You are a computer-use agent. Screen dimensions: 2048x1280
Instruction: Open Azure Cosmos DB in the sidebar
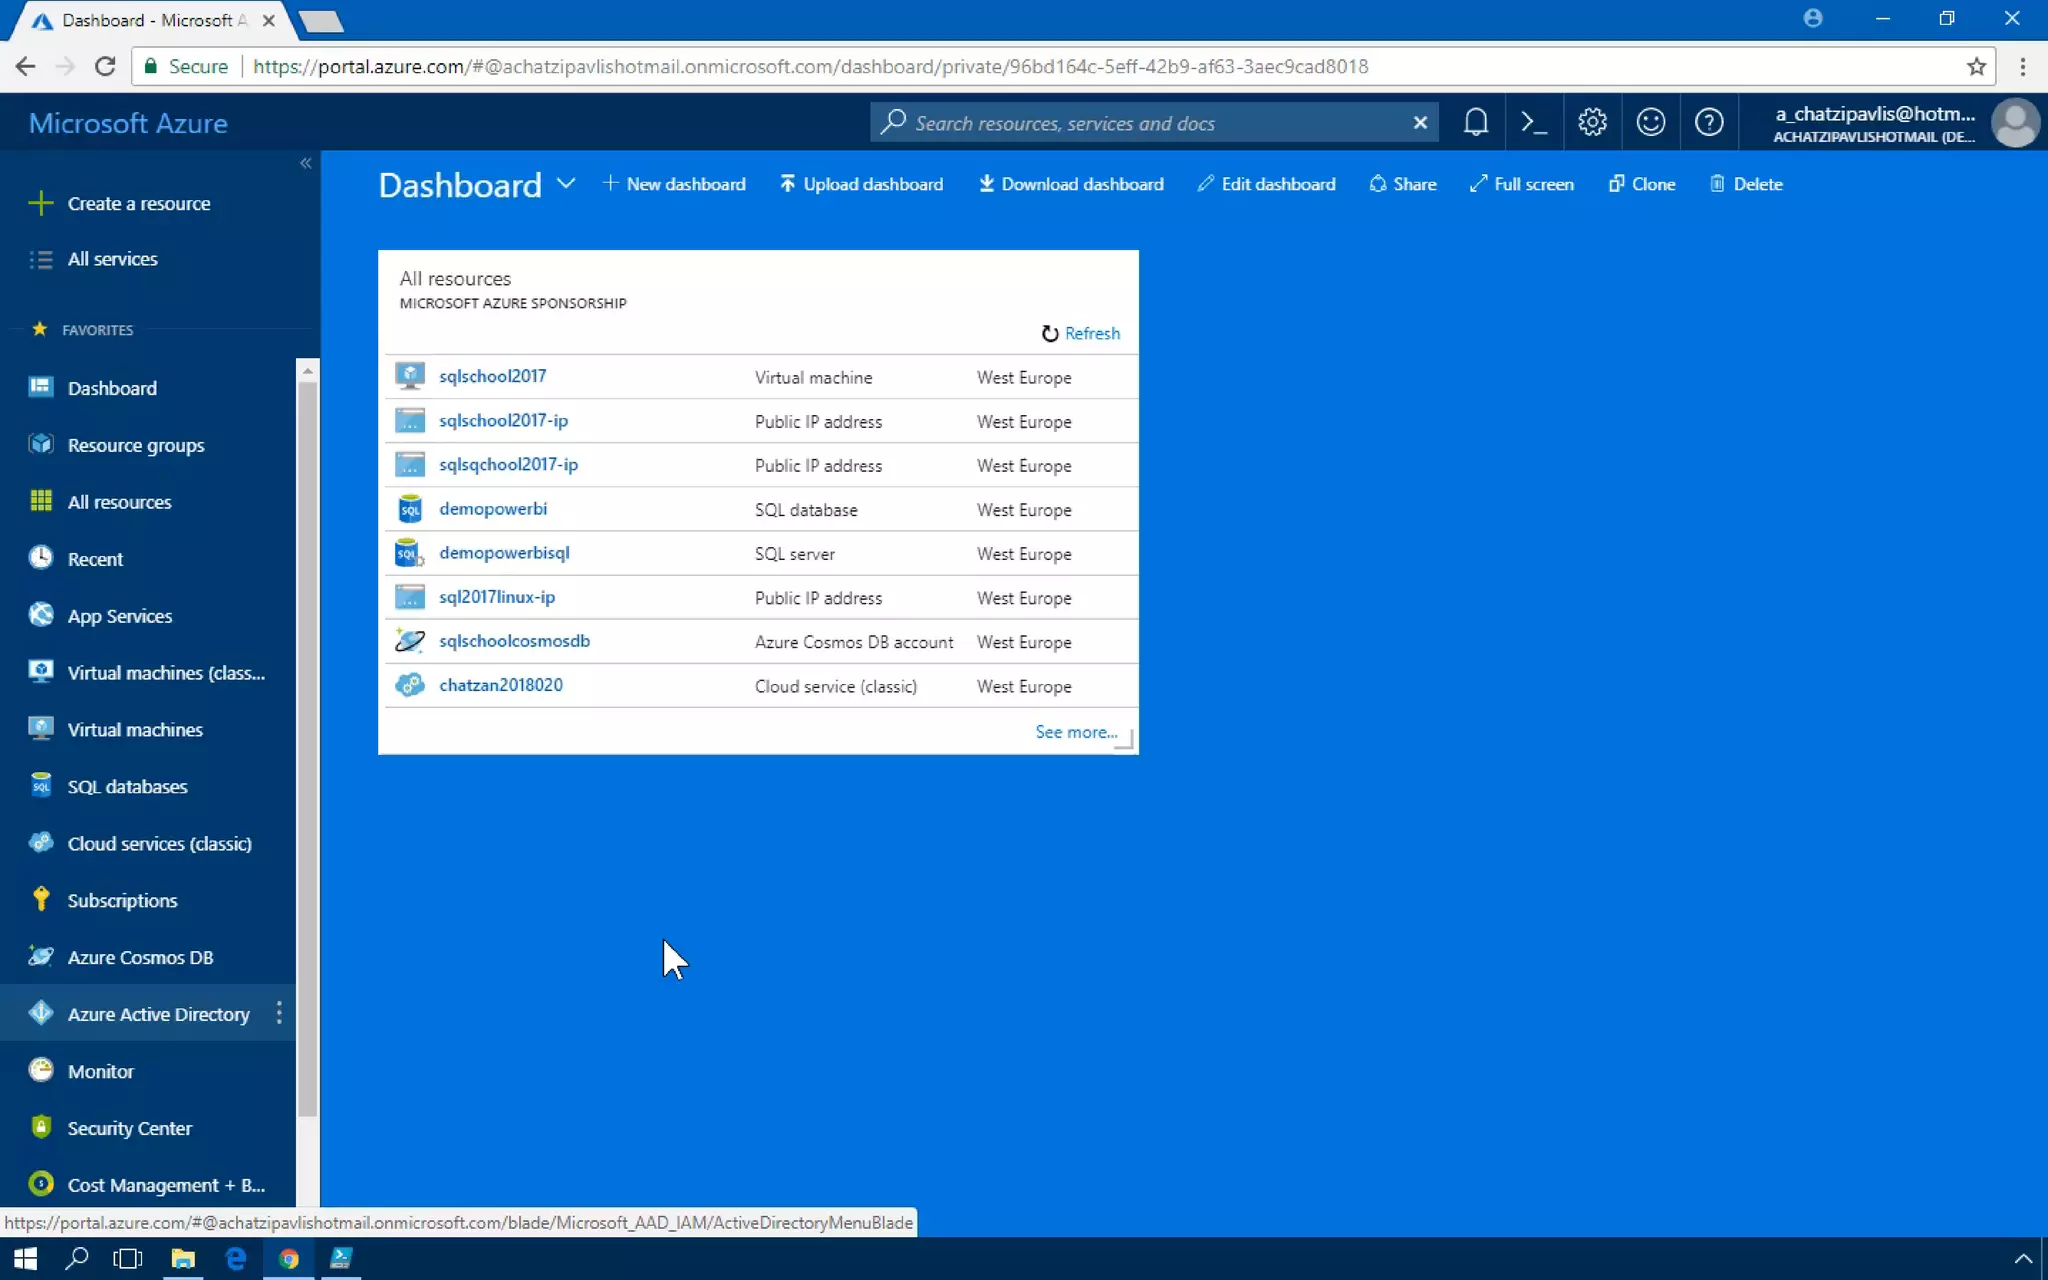[140, 957]
